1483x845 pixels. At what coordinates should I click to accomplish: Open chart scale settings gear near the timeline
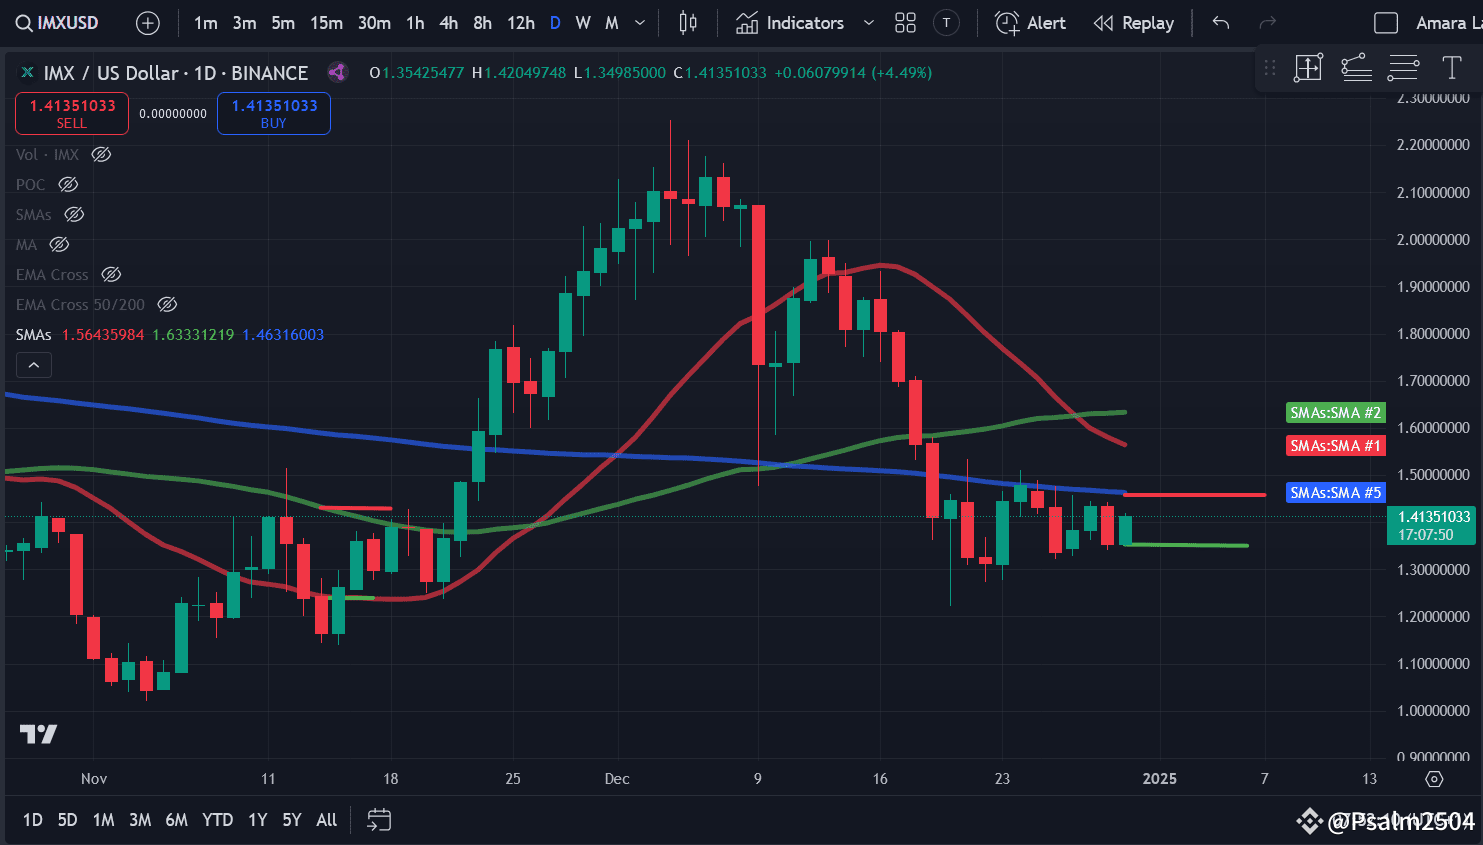point(1434,778)
